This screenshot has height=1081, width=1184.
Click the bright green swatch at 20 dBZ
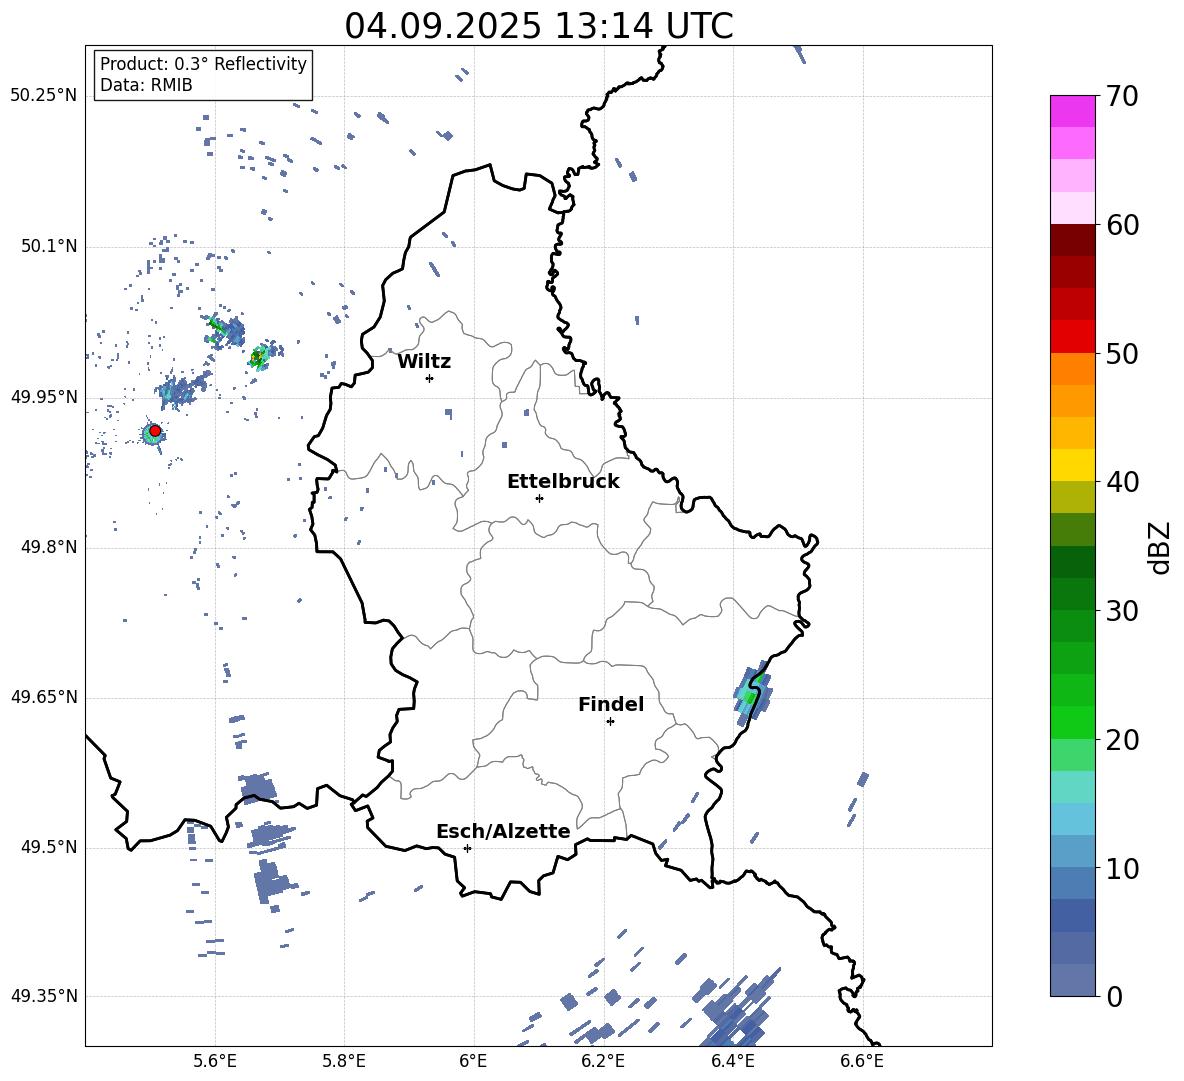pyautogui.click(x=1072, y=722)
